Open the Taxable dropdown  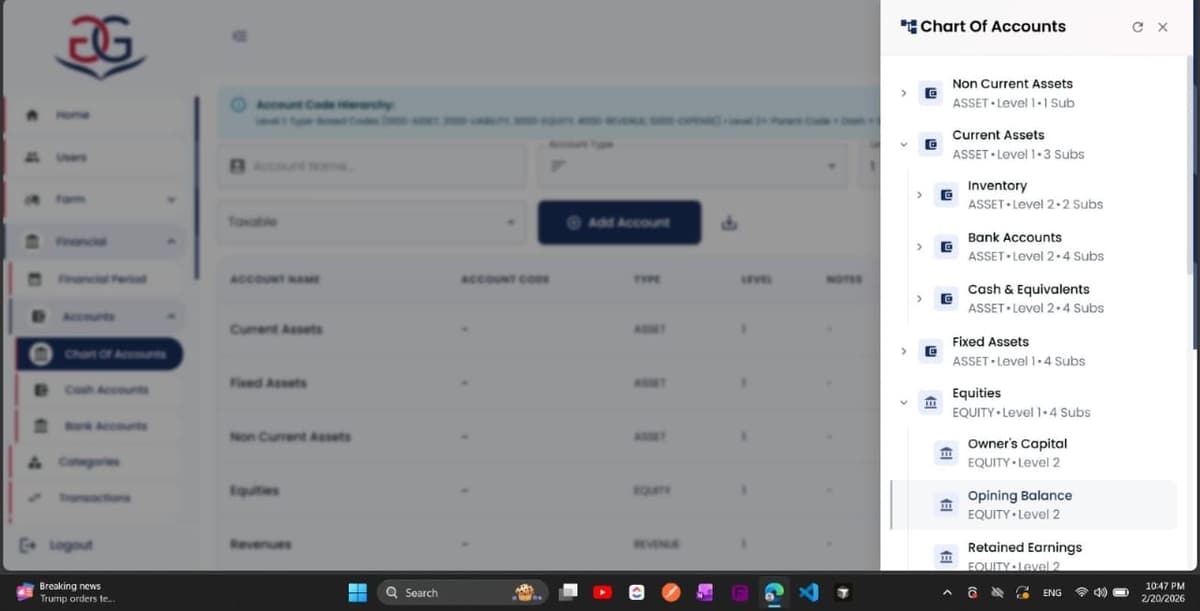371,222
